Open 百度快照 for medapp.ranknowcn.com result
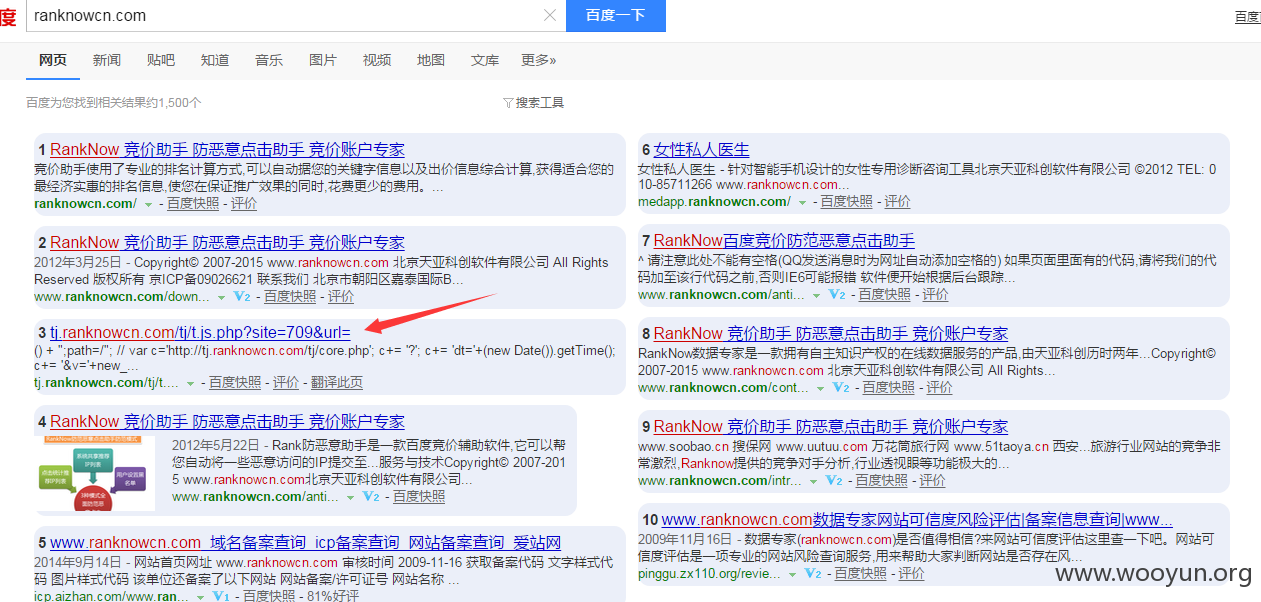The width and height of the screenshot is (1261, 602). pos(847,201)
